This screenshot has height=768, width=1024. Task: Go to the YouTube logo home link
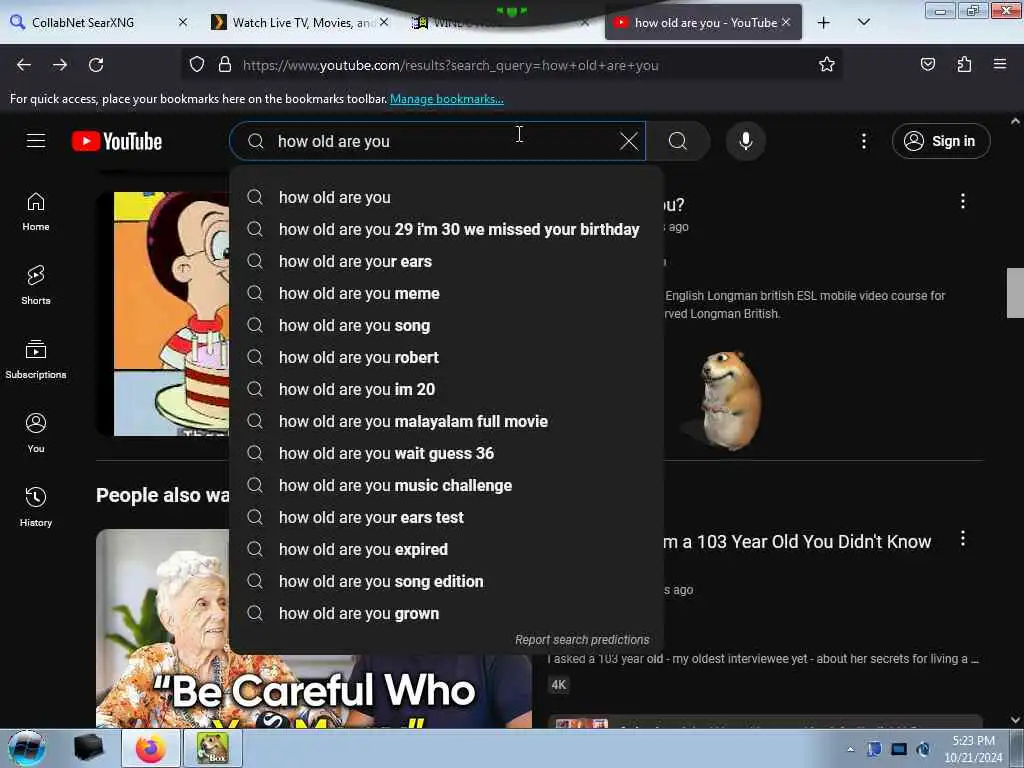coord(117,141)
